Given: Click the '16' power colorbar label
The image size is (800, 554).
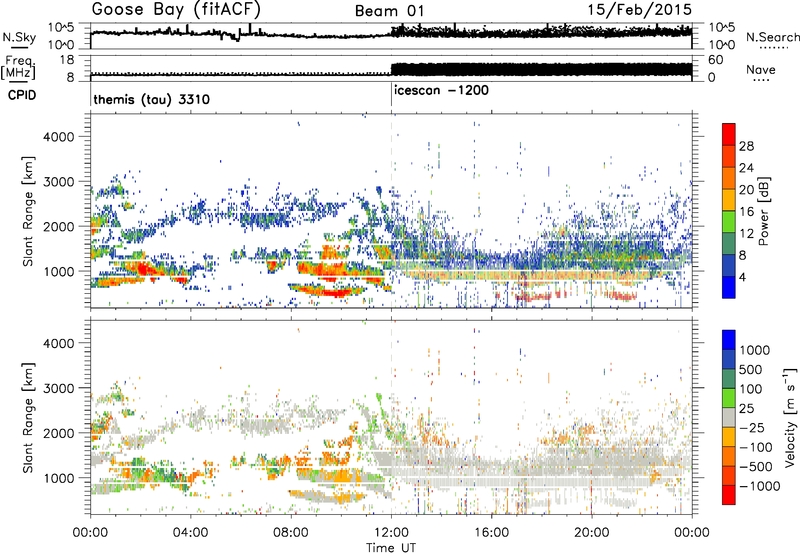Looking at the screenshot, I should (x=746, y=212).
